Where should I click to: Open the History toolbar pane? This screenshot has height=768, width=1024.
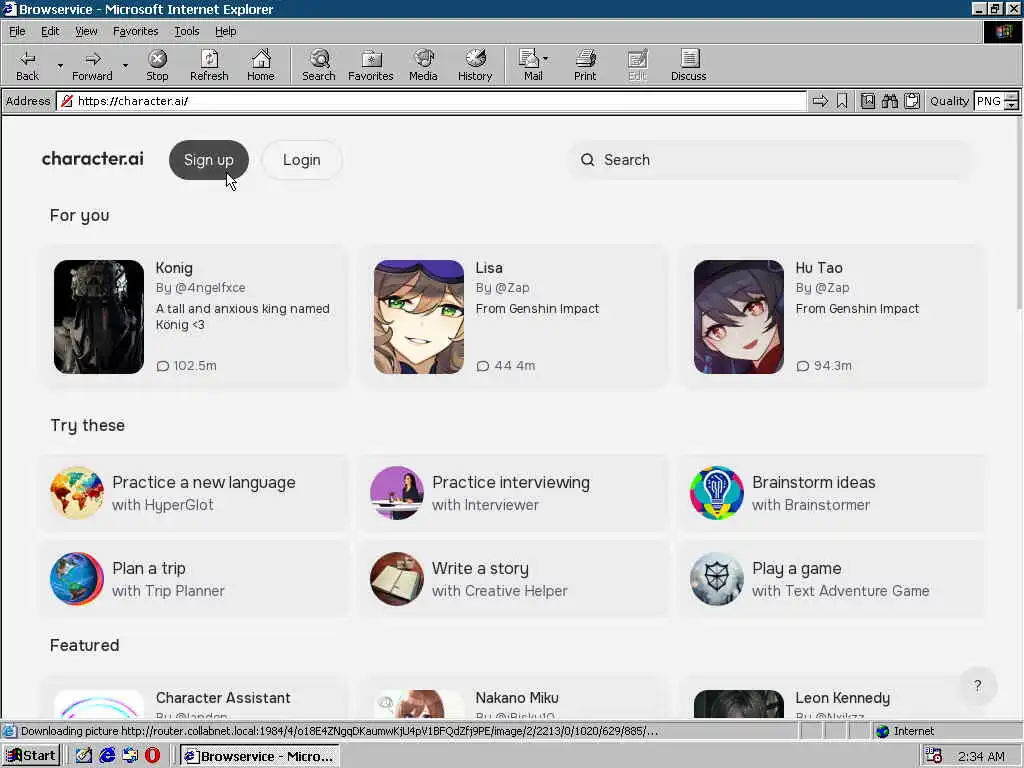(475, 65)
